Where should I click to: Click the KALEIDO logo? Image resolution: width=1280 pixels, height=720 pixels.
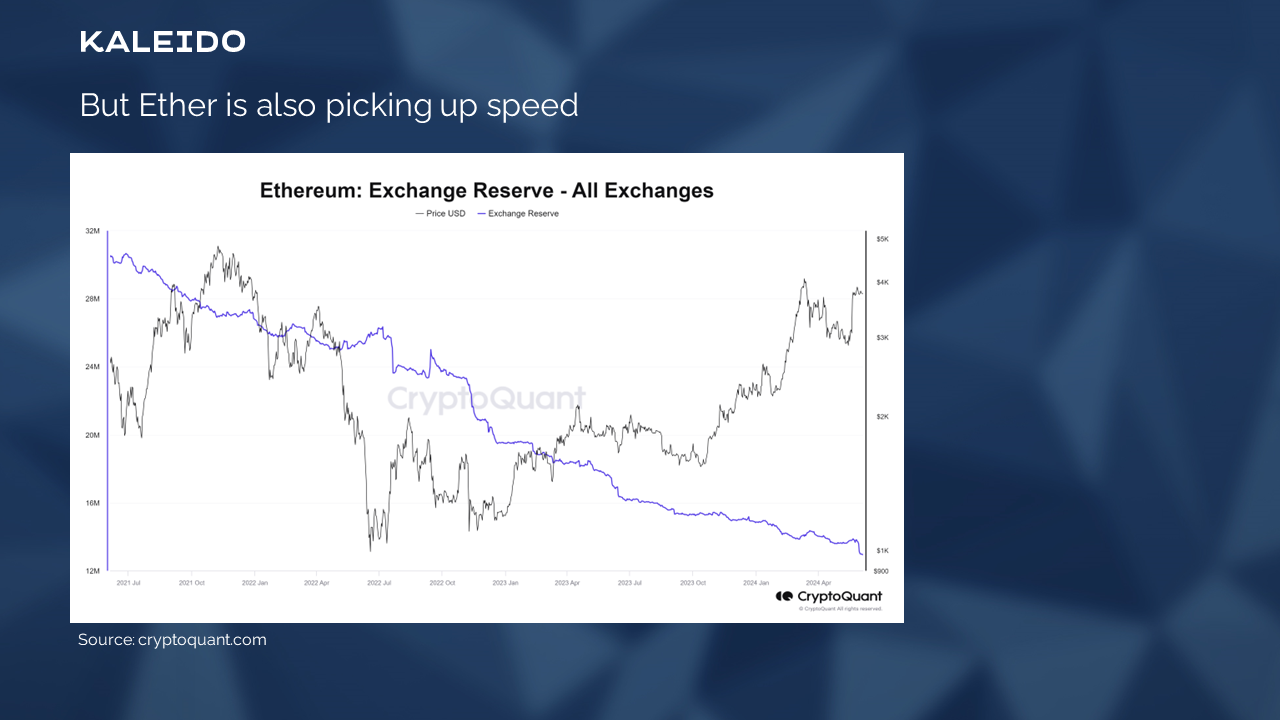[x=162, y=42]
